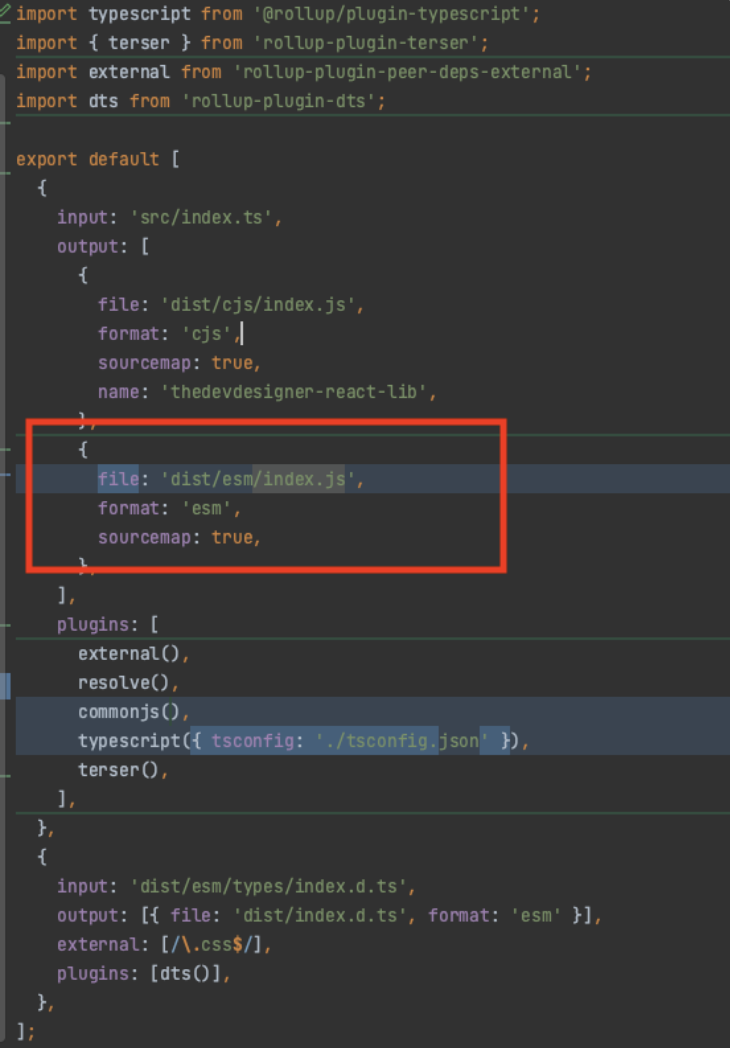Image resolution: width=730 pixels, height=1048 pixels.
Task: Click the tsconfig property key
Action: [253, 741]
